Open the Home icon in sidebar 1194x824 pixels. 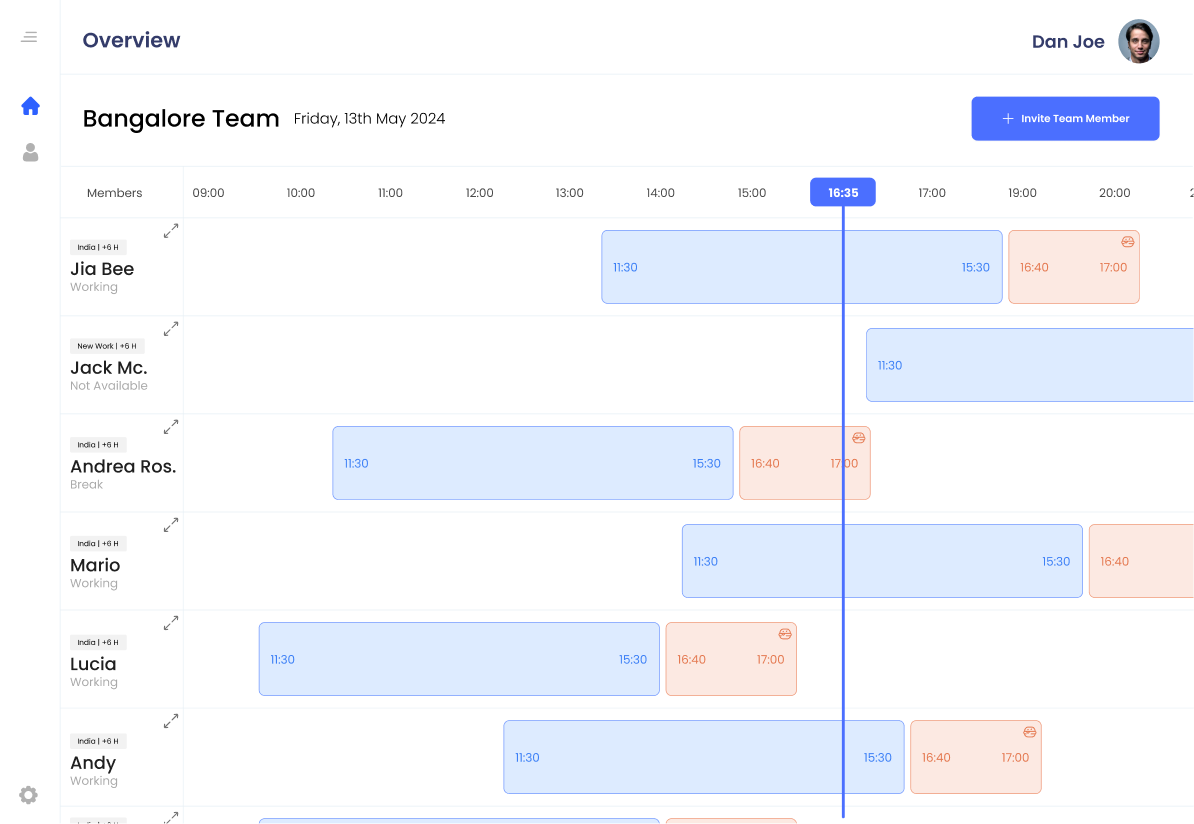30,106
